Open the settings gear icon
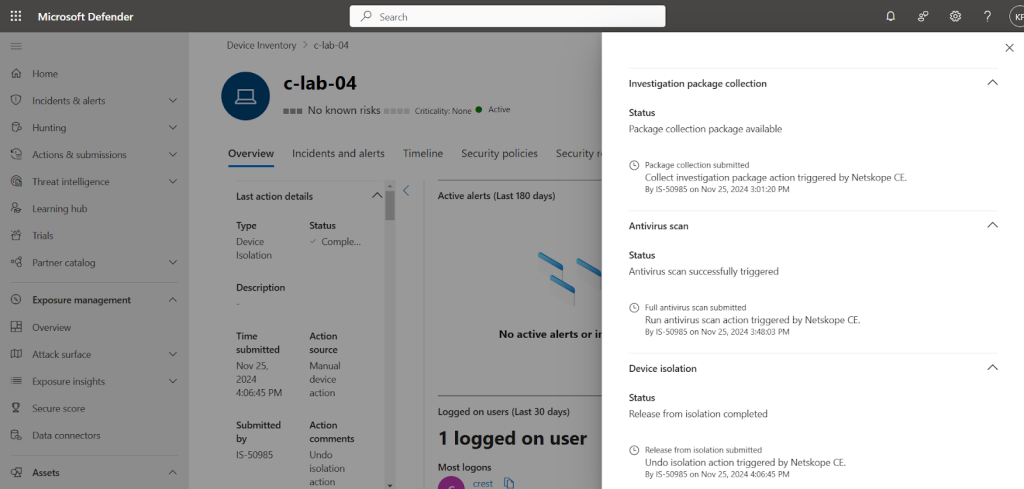1024x489 pixels. tap(955, 16)
